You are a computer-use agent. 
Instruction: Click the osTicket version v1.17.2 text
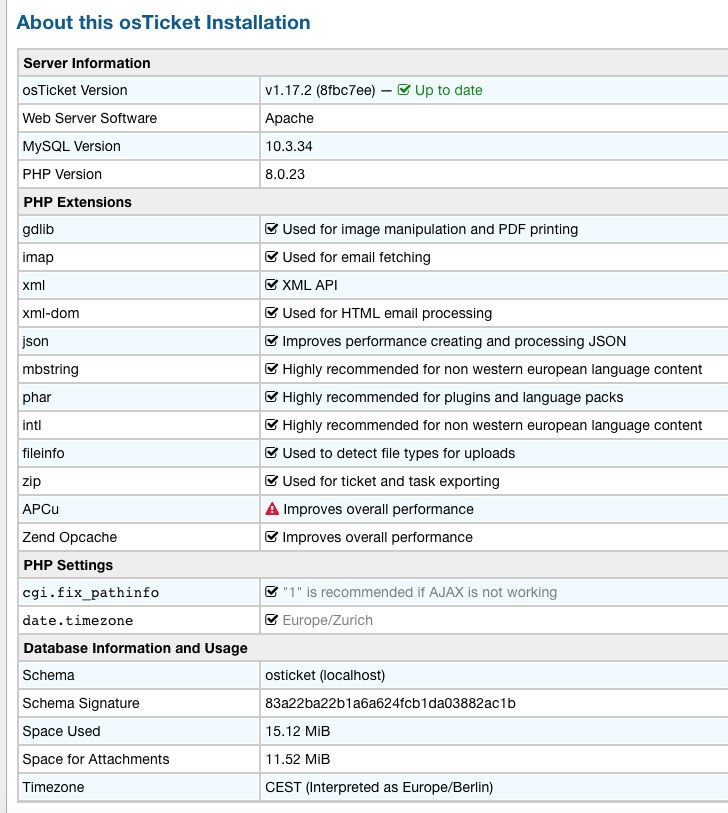320,90
